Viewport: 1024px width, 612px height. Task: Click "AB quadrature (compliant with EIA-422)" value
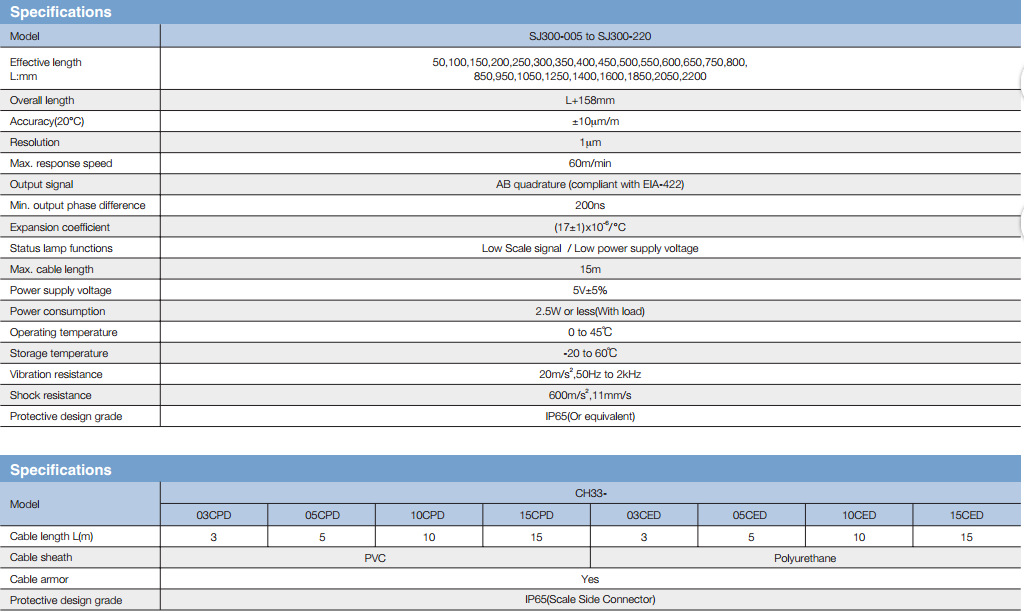pyautogui.click(x=590, y=184)
